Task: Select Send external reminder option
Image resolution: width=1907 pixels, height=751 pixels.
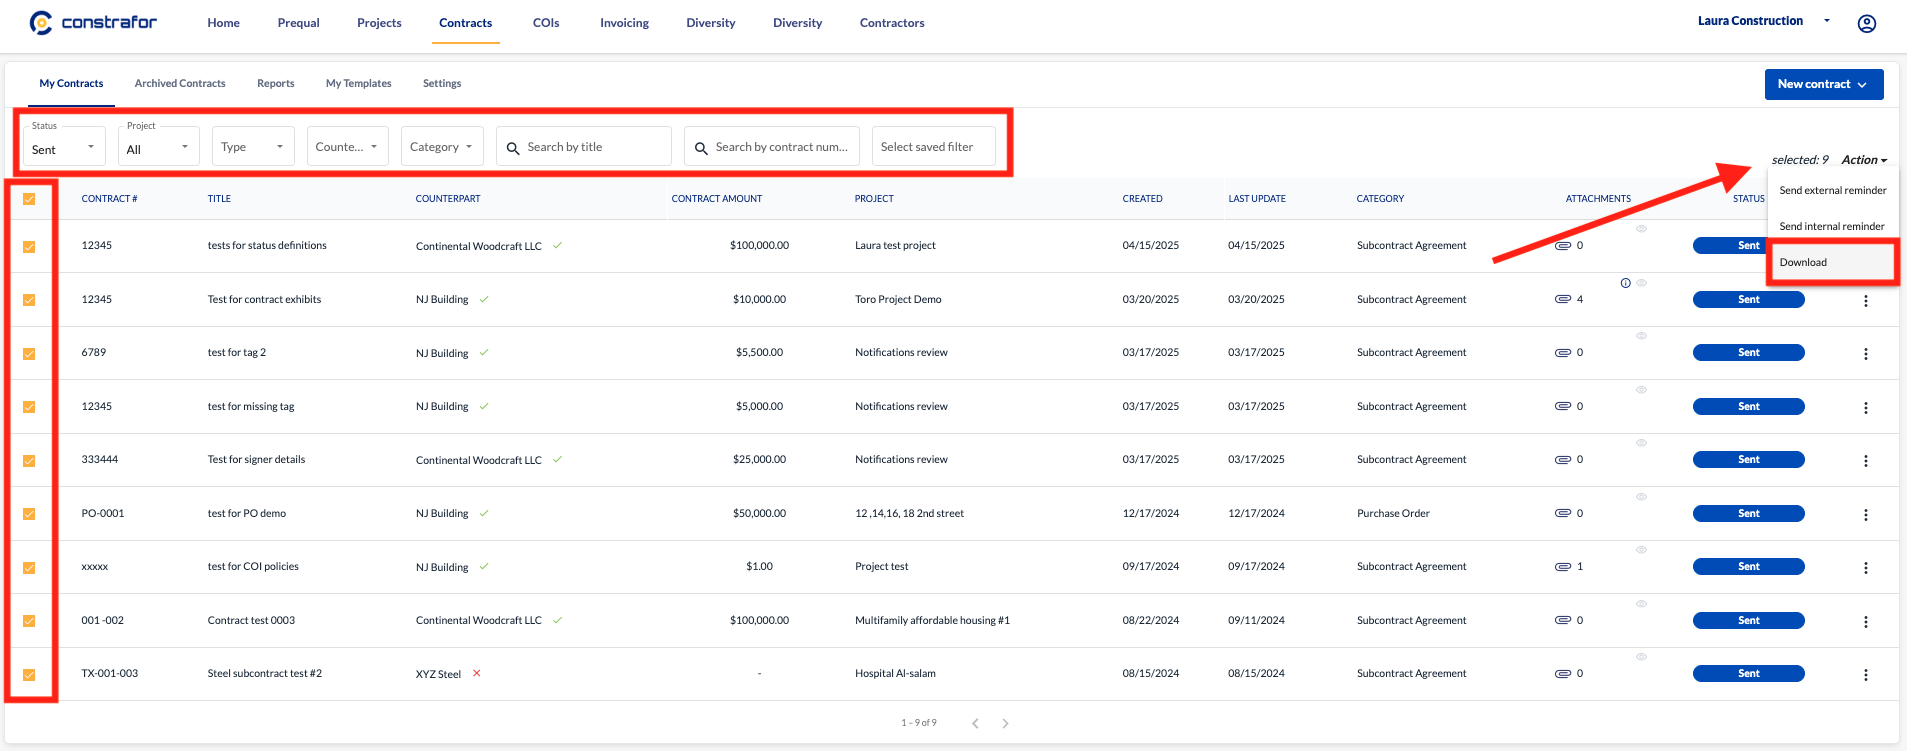Action: tap(1832, 190)
